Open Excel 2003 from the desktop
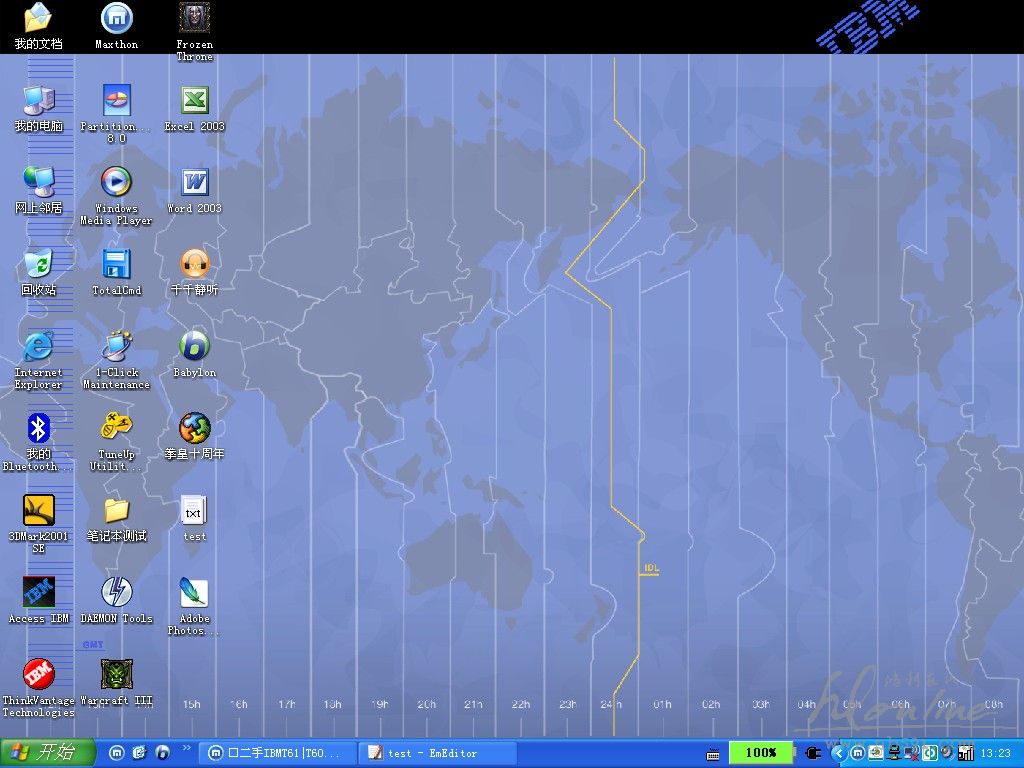This screenshot has width=1024, height=768. 194,101
